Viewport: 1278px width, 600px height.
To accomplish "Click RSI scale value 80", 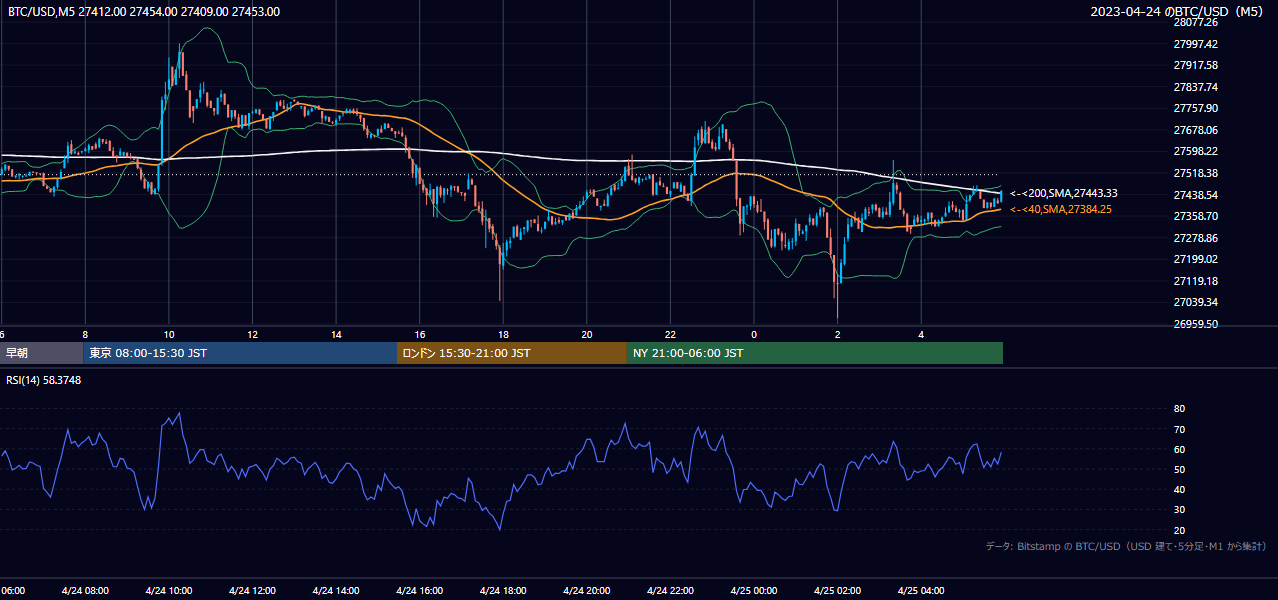I will (1179, 409).
